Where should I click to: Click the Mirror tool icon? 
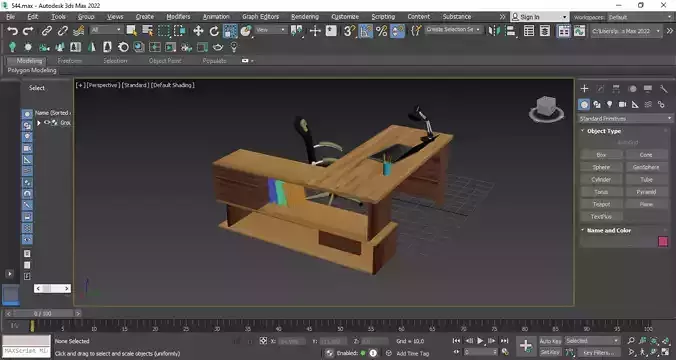tap(494, 31)
